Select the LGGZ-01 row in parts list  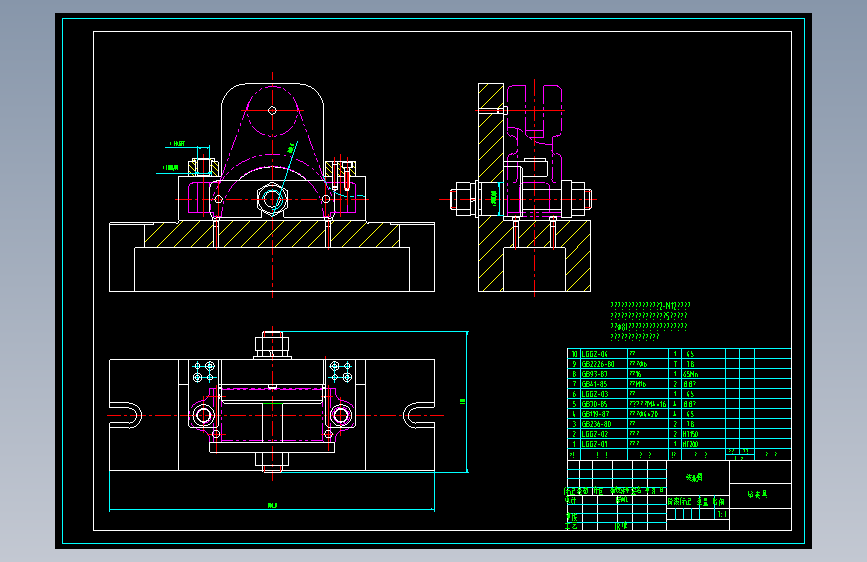tap(679, 444)
